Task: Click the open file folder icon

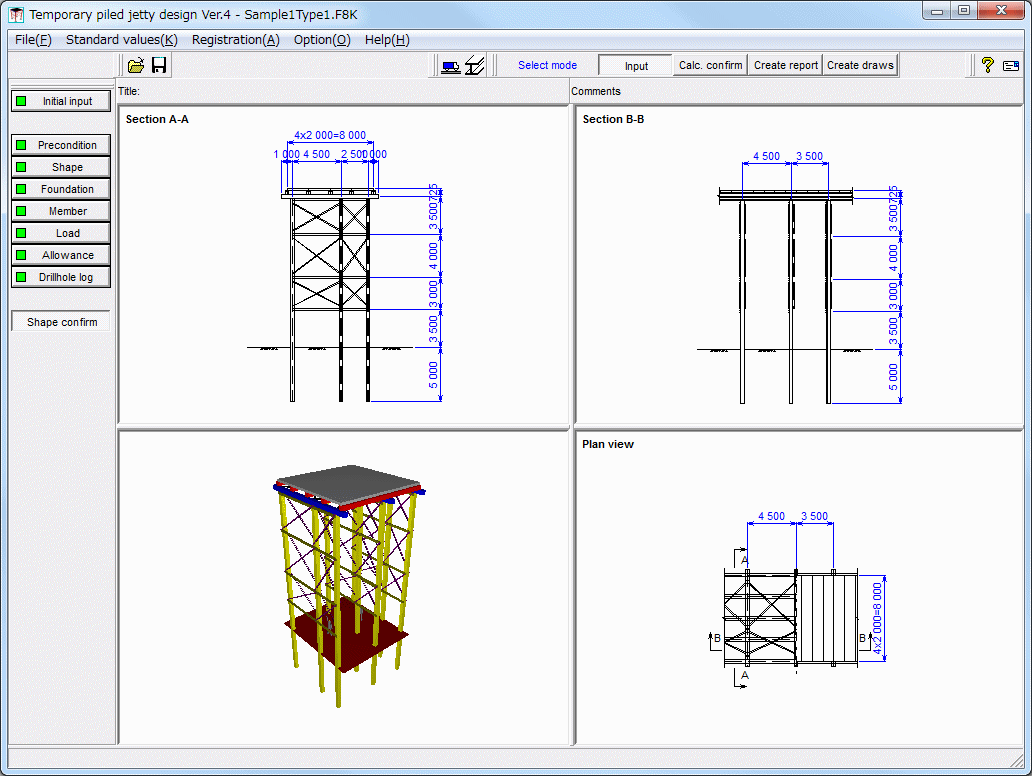Action: pyautogui.click(x=136, y=65)
